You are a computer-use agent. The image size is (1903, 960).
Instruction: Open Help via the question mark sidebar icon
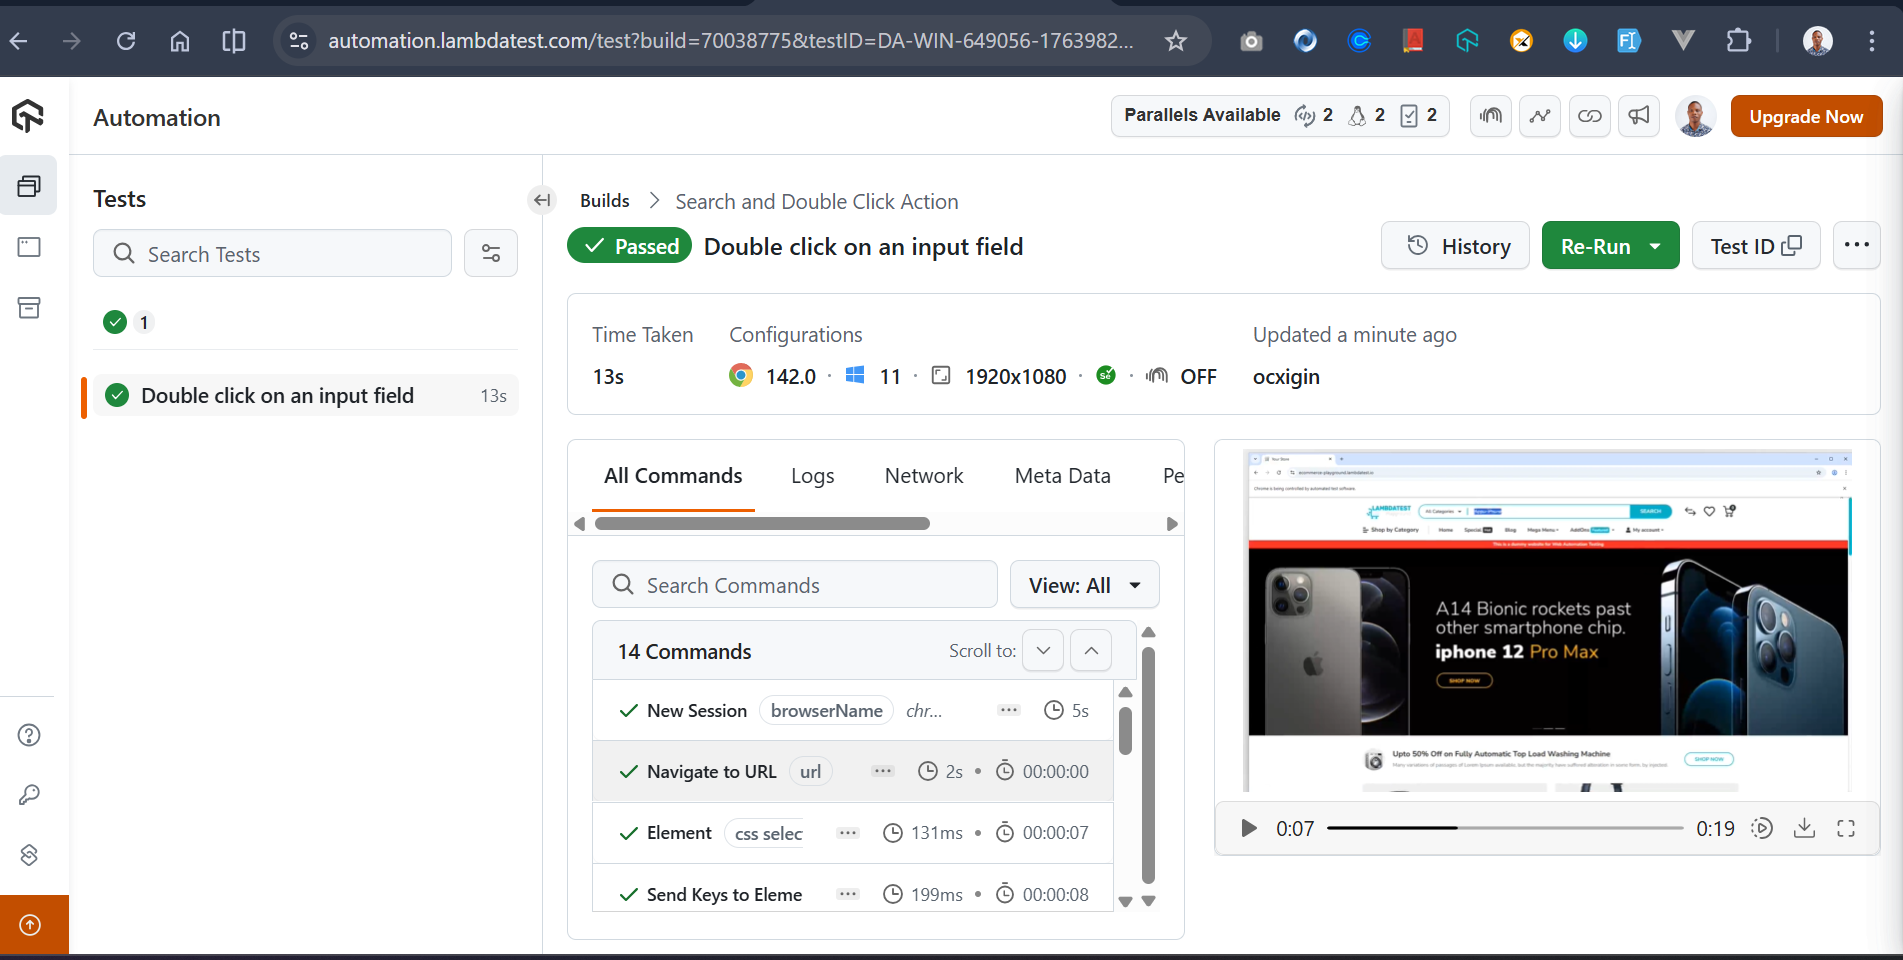pyautogui.click(x=28, y=735)
